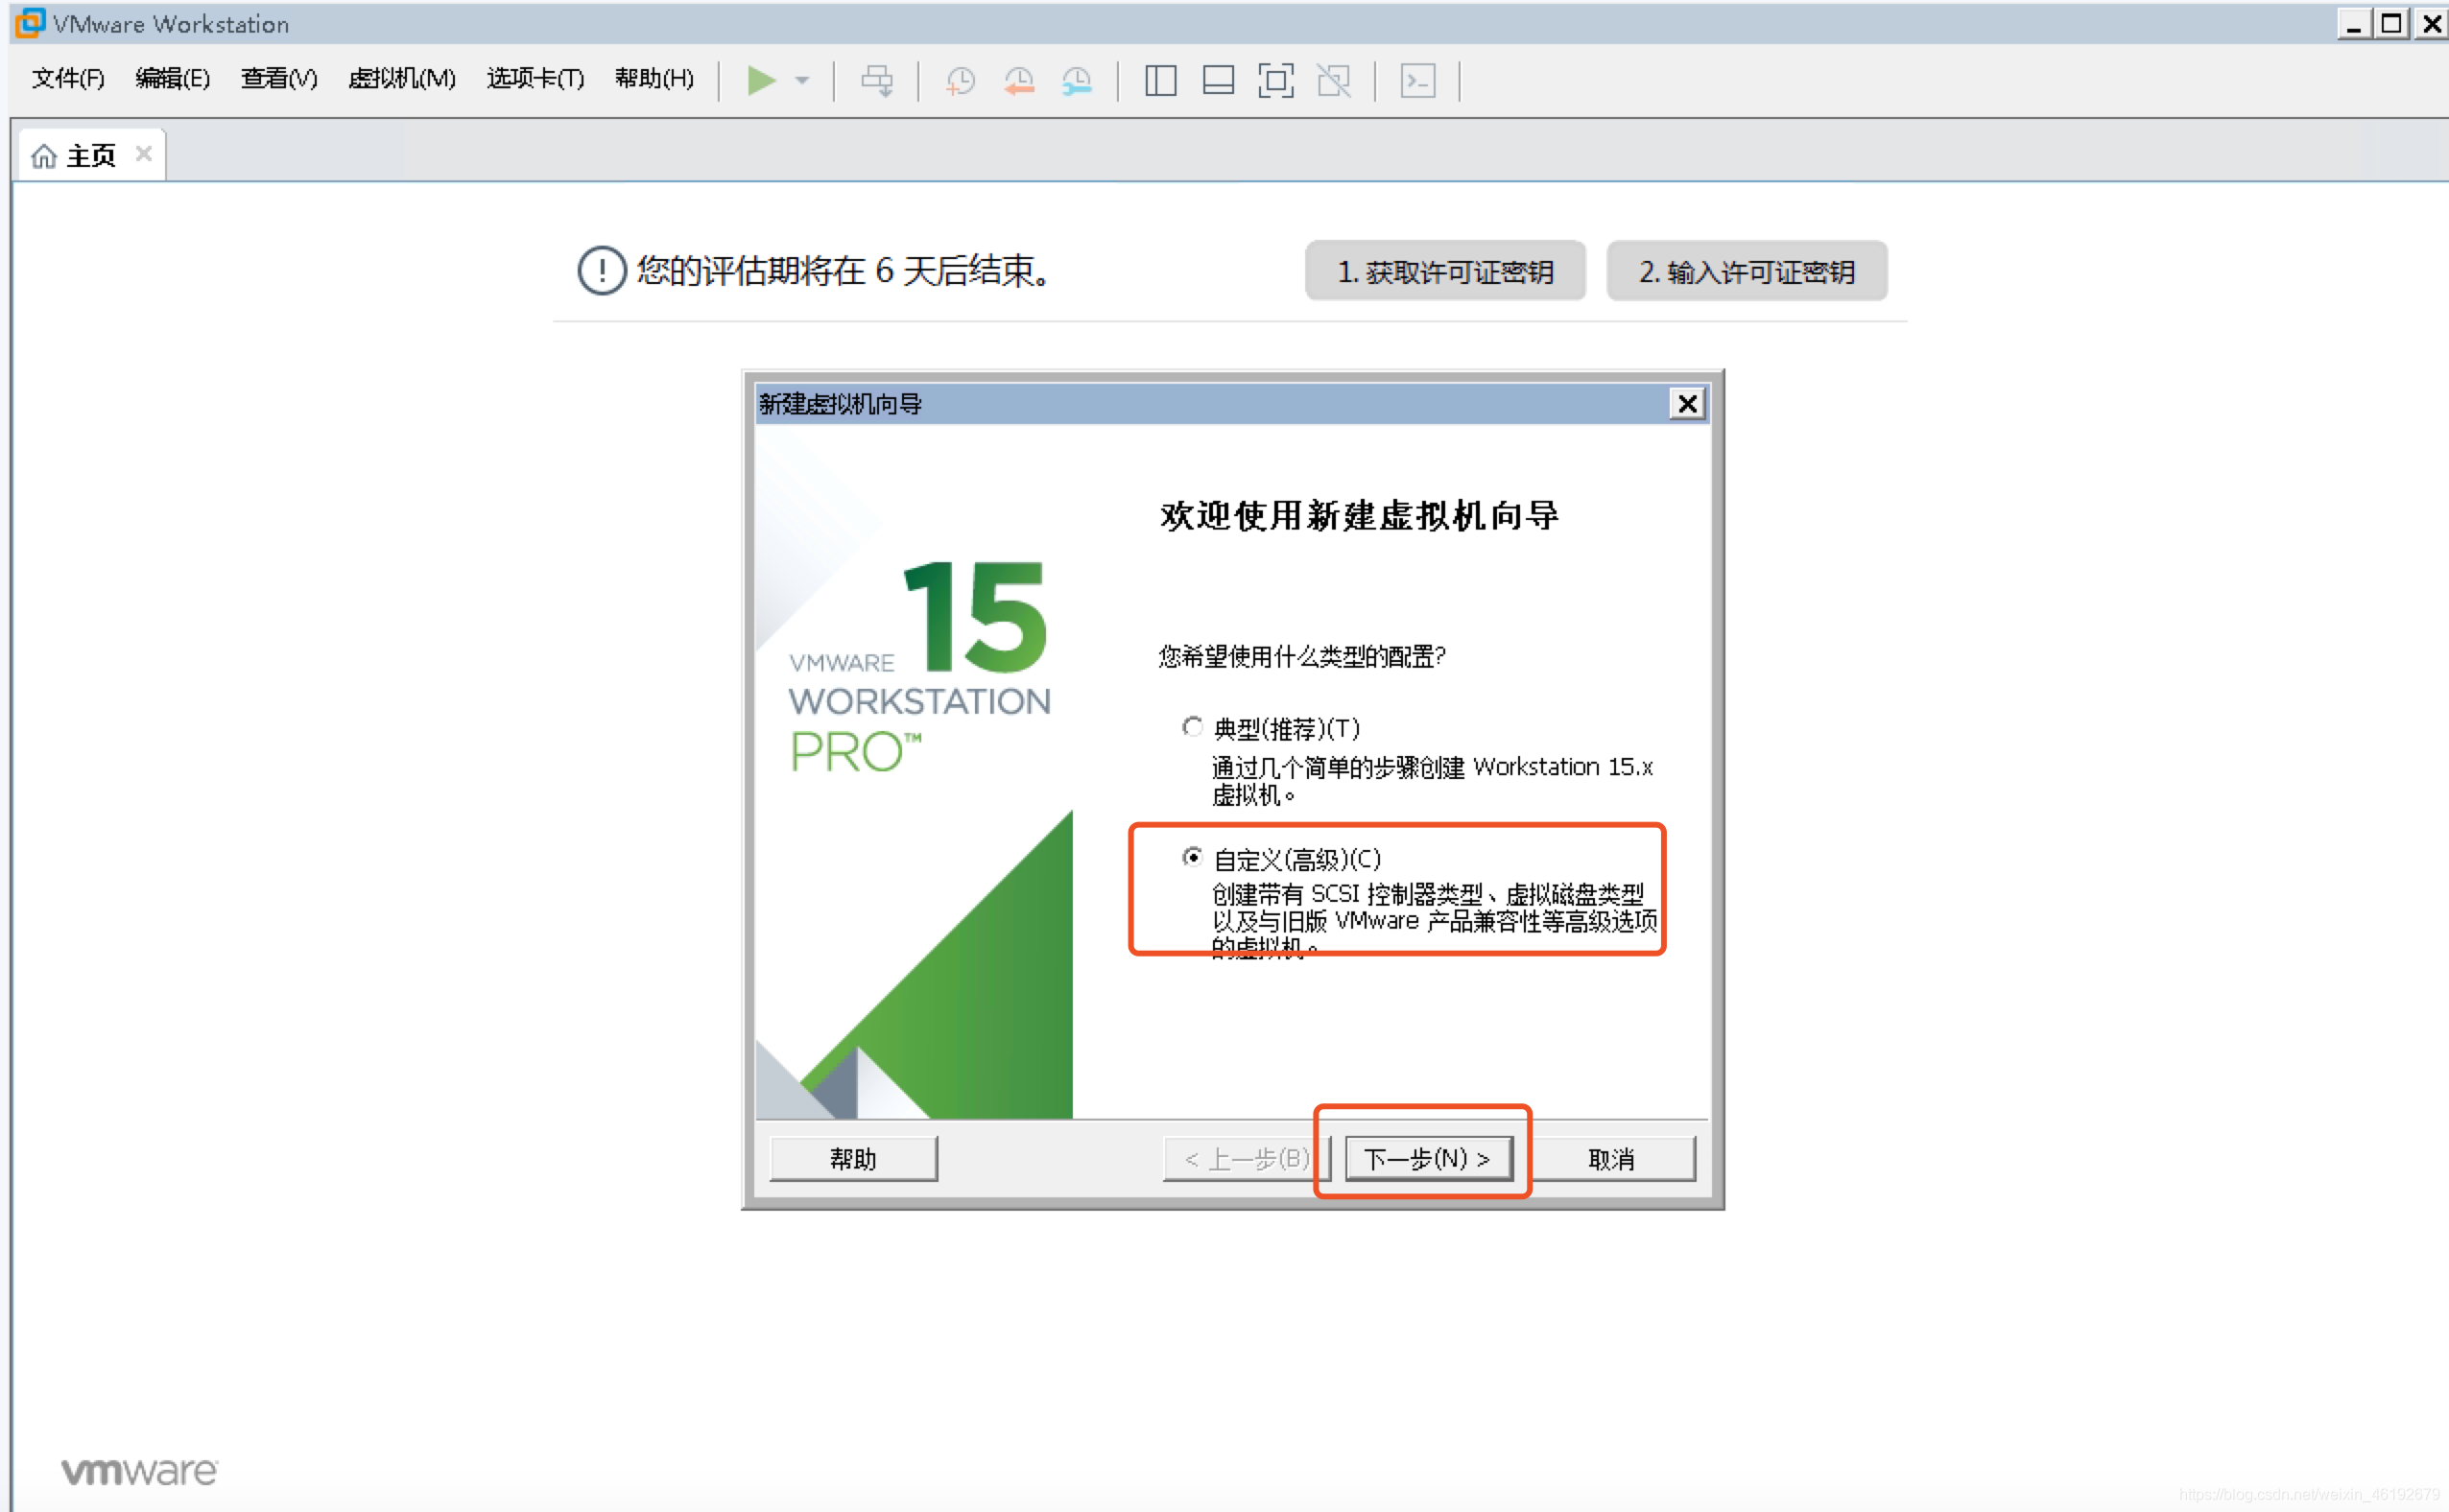Click the Revert to Snapshot icon
The width and height of the screenshot is (2449, 1512).
click(x=1019, y=80)
